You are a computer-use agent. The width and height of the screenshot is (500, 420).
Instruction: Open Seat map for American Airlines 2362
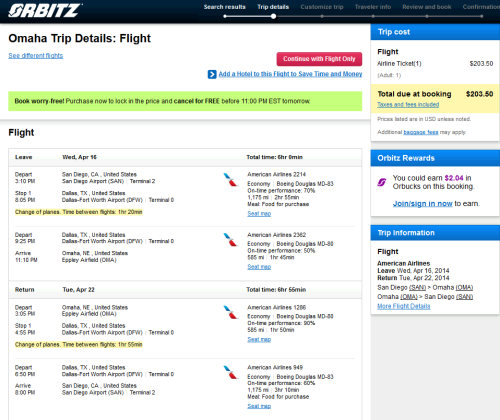(x=259, y=267)
